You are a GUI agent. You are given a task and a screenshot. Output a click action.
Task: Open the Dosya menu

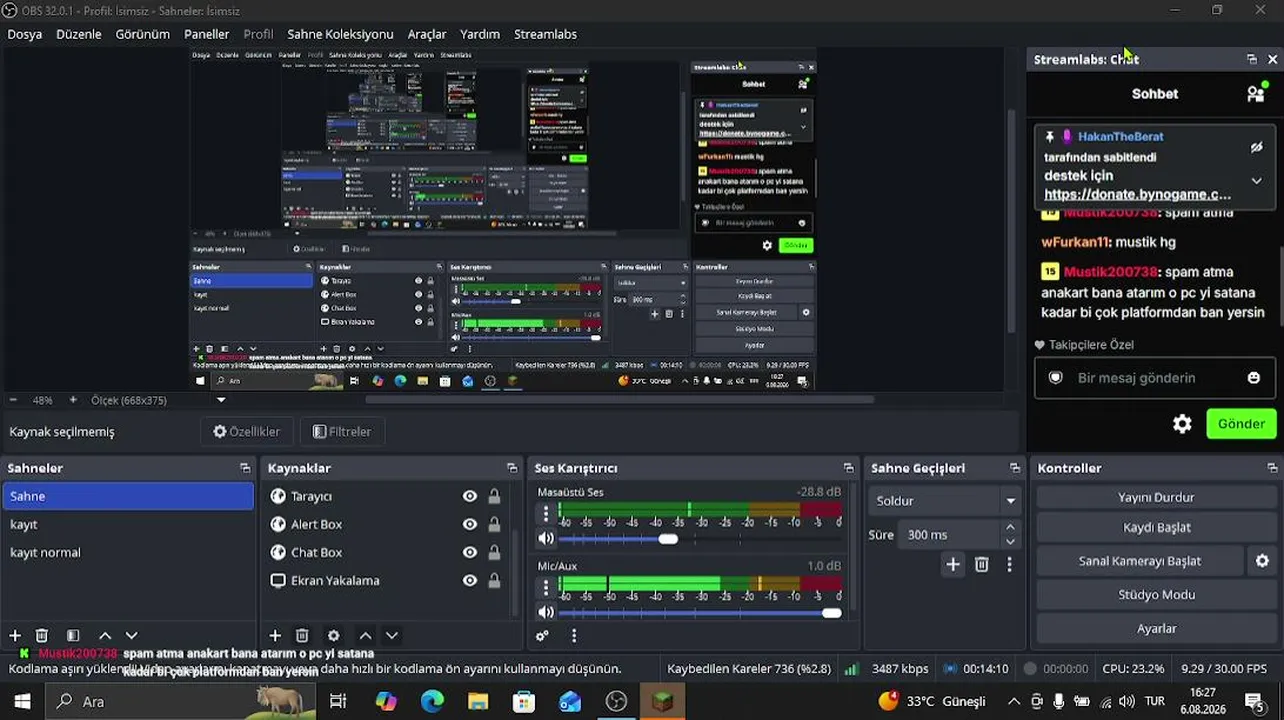[x=25, y=34]
